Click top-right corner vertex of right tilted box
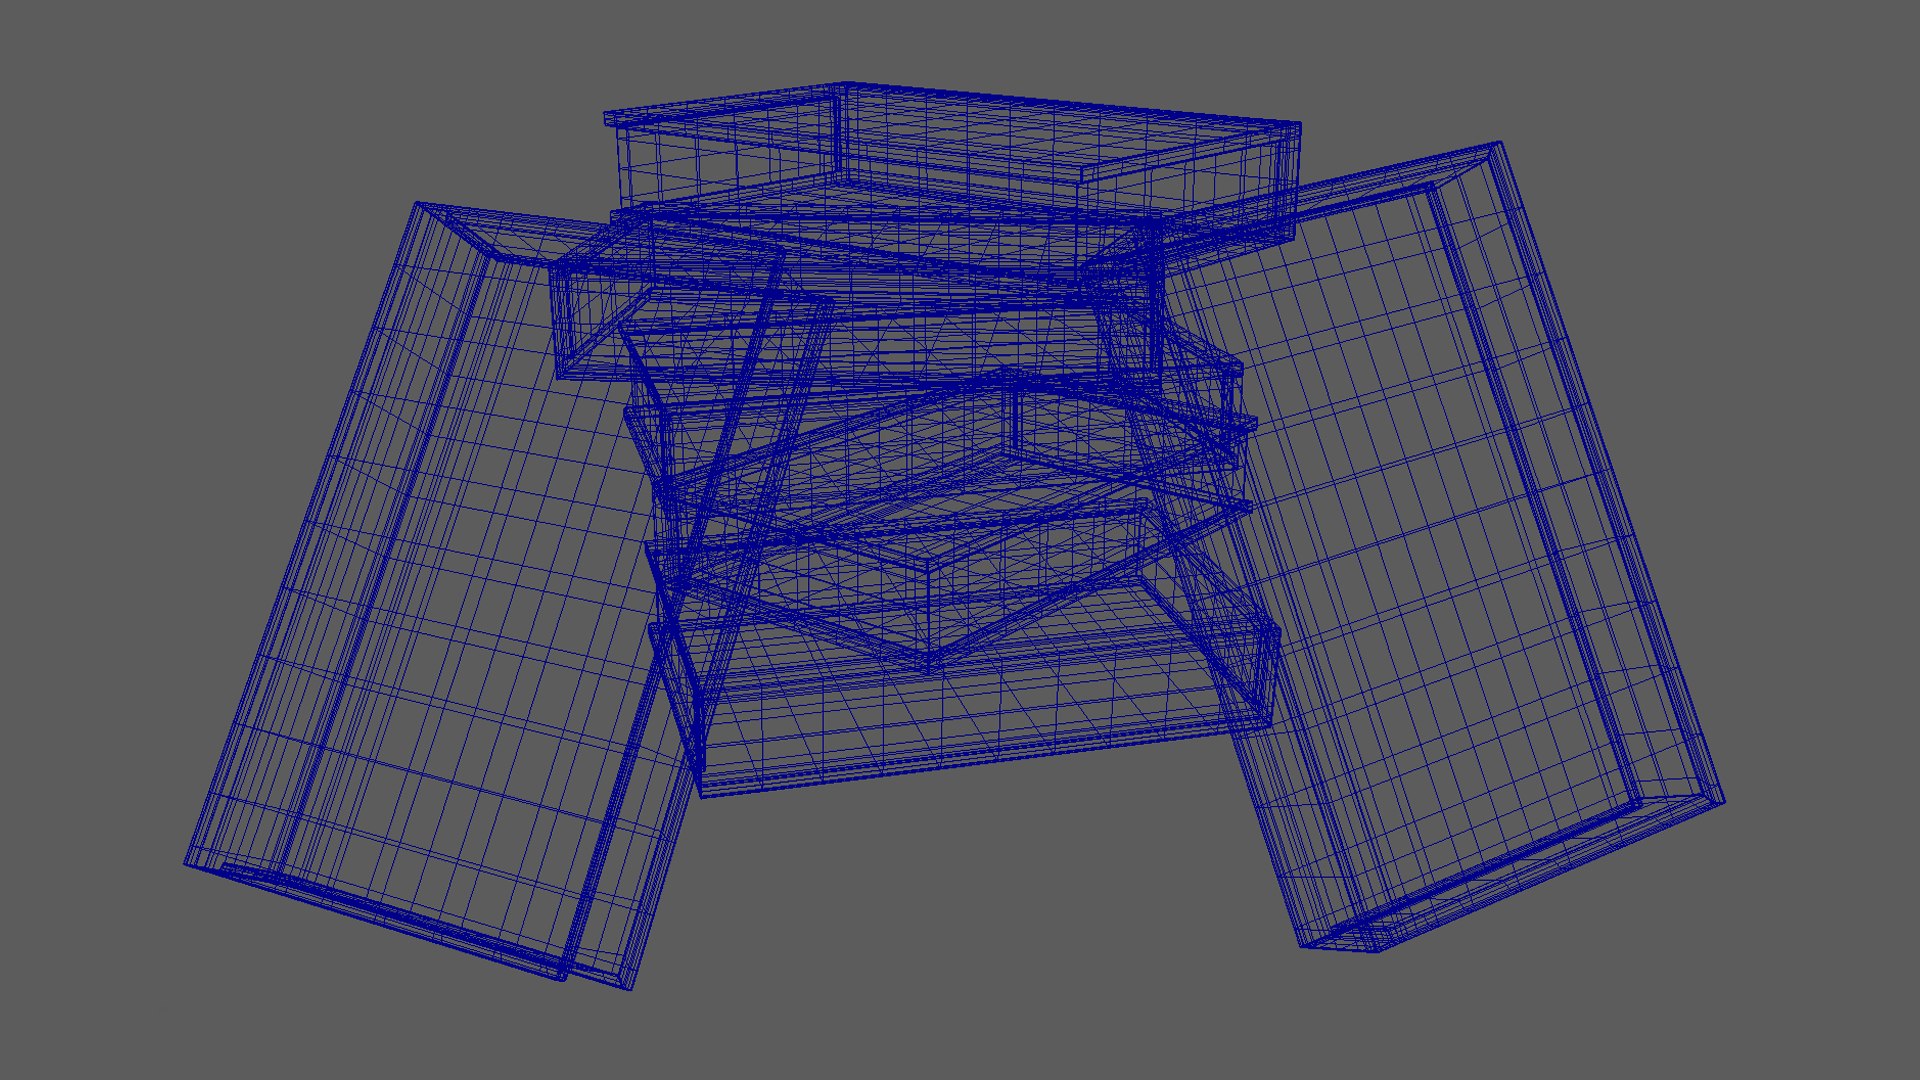 1499,143
